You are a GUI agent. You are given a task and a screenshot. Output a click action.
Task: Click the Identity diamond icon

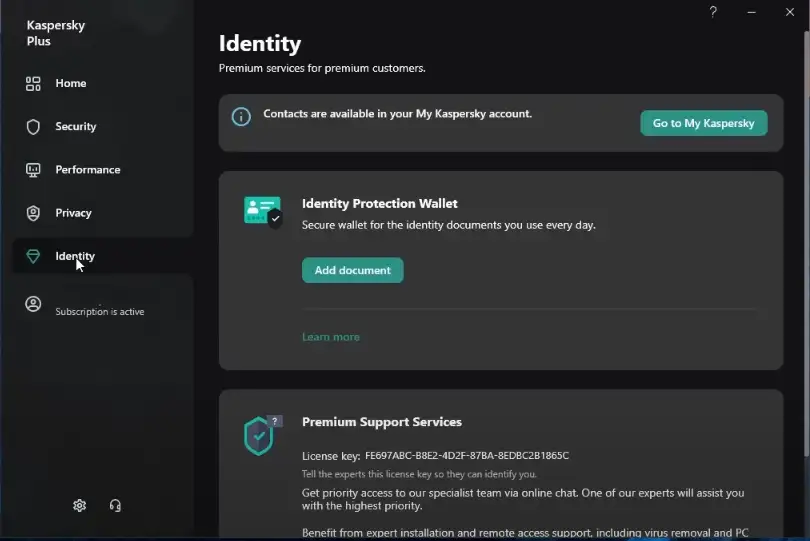click(x=33, y=257)
